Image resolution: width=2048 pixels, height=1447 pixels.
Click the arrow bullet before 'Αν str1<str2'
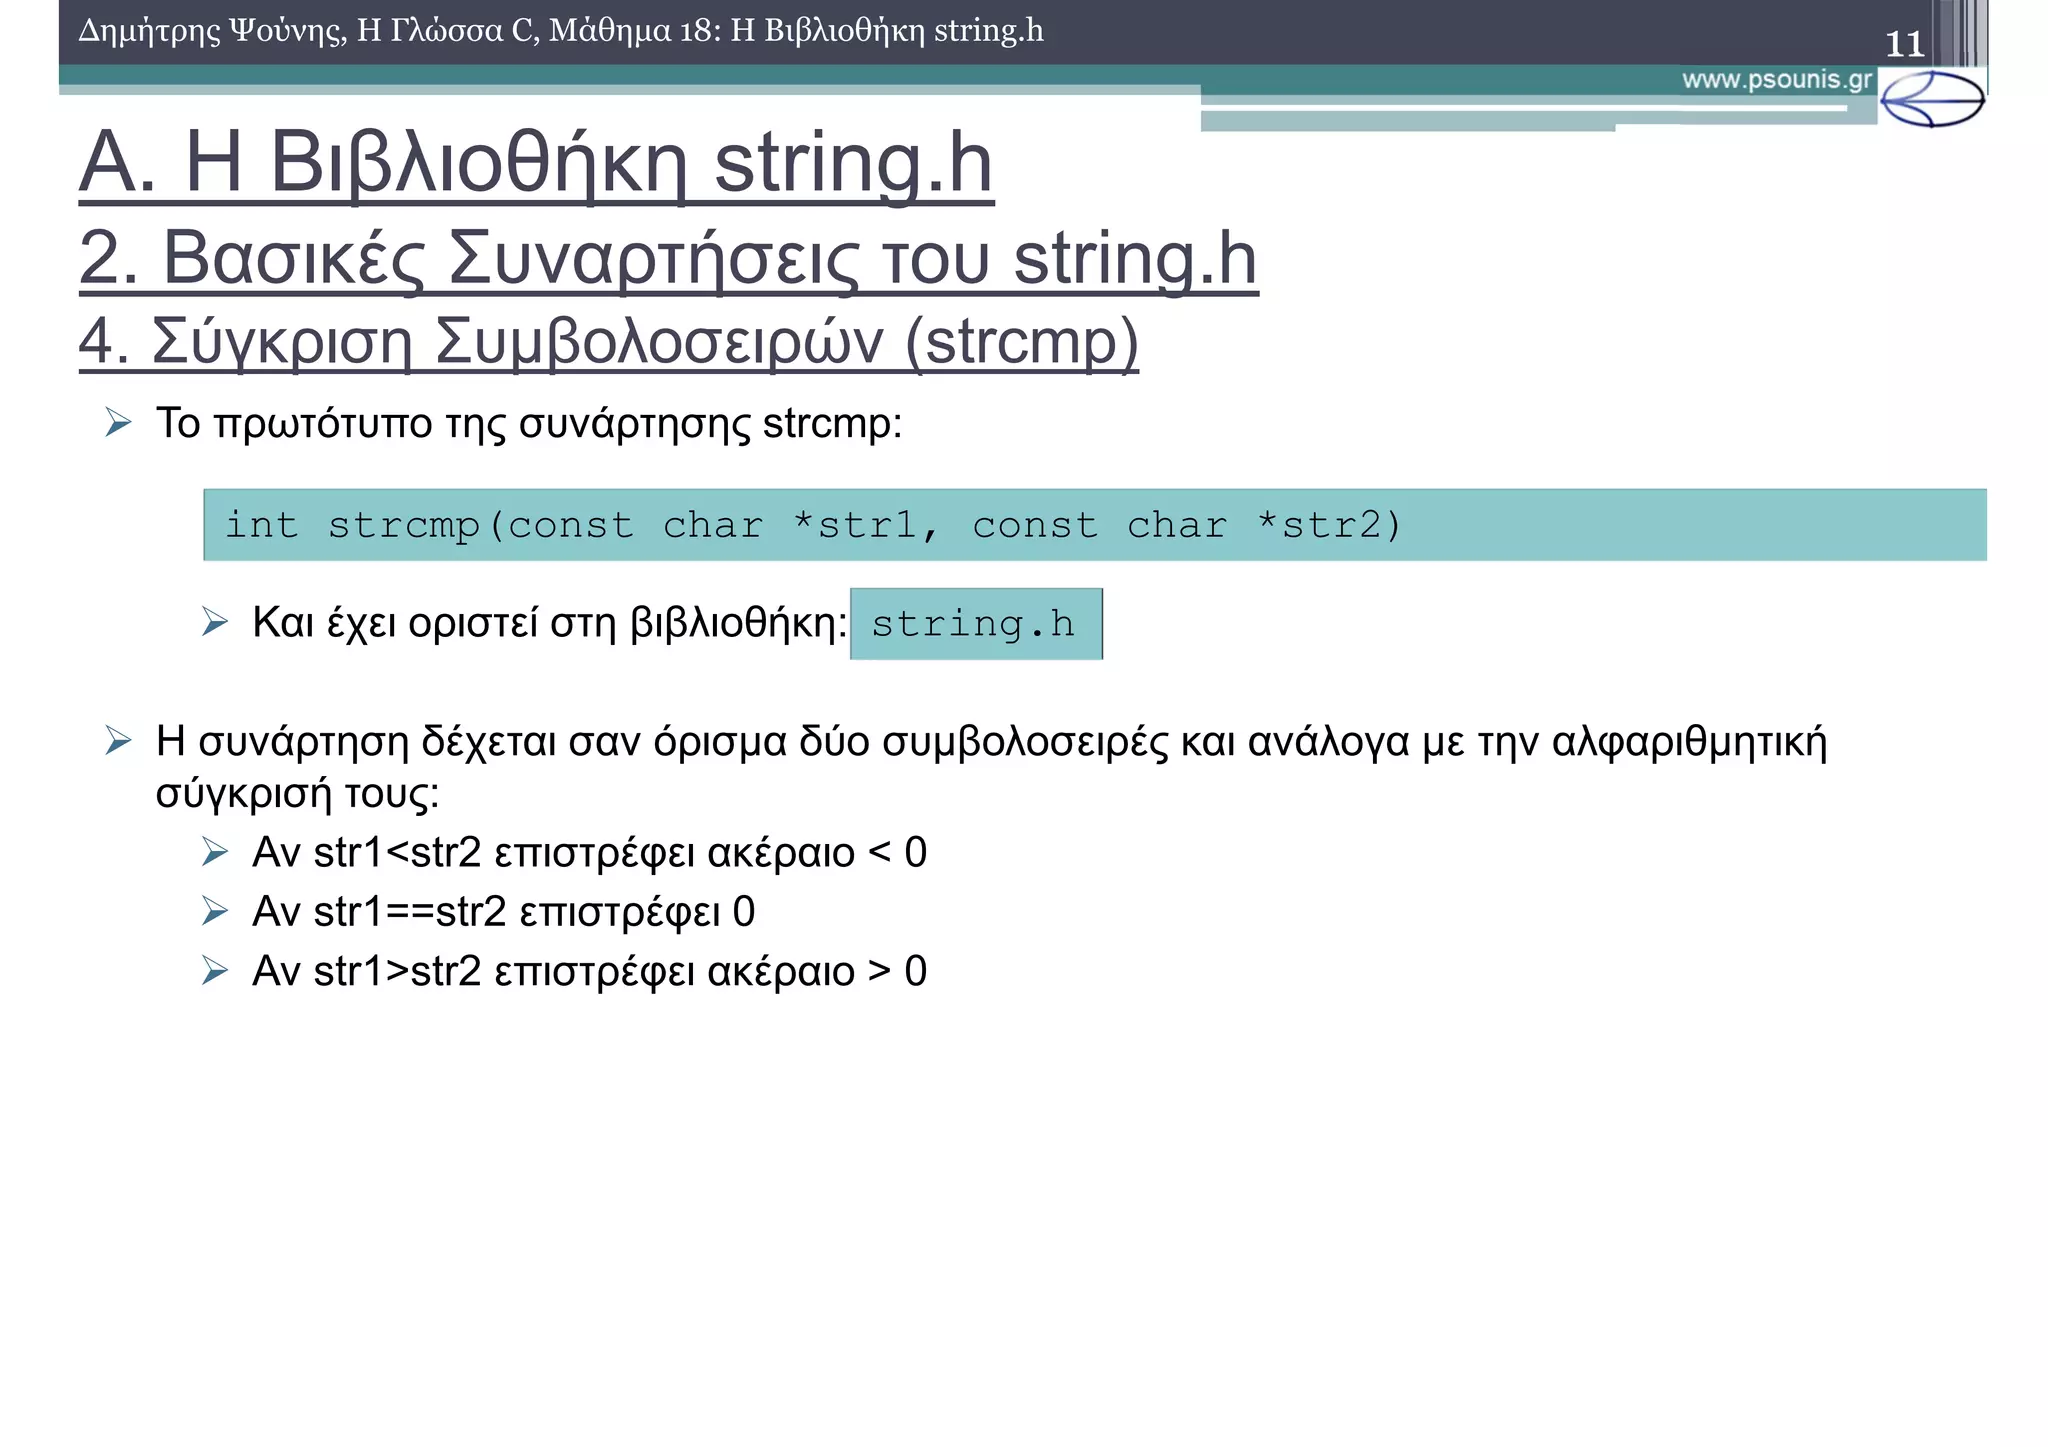pos(215,852)
